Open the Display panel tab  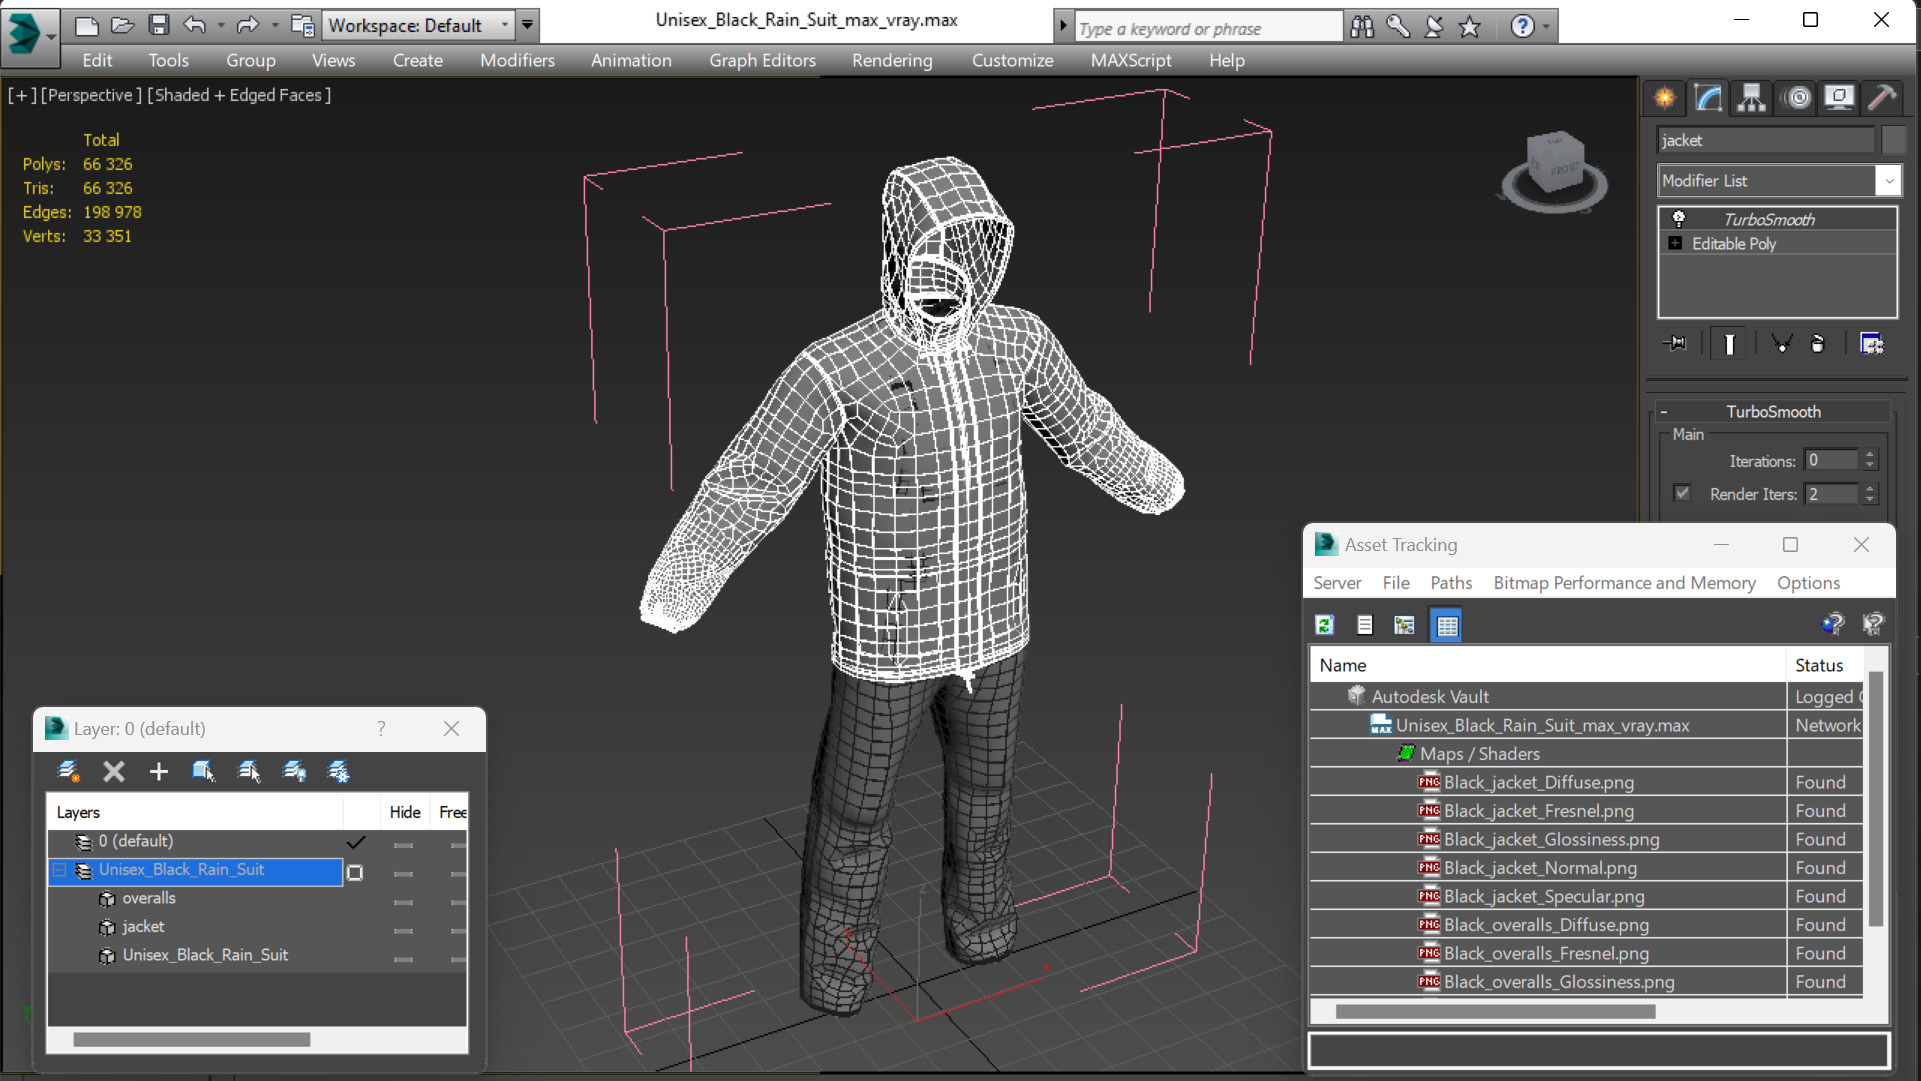tap(1838, 97)
